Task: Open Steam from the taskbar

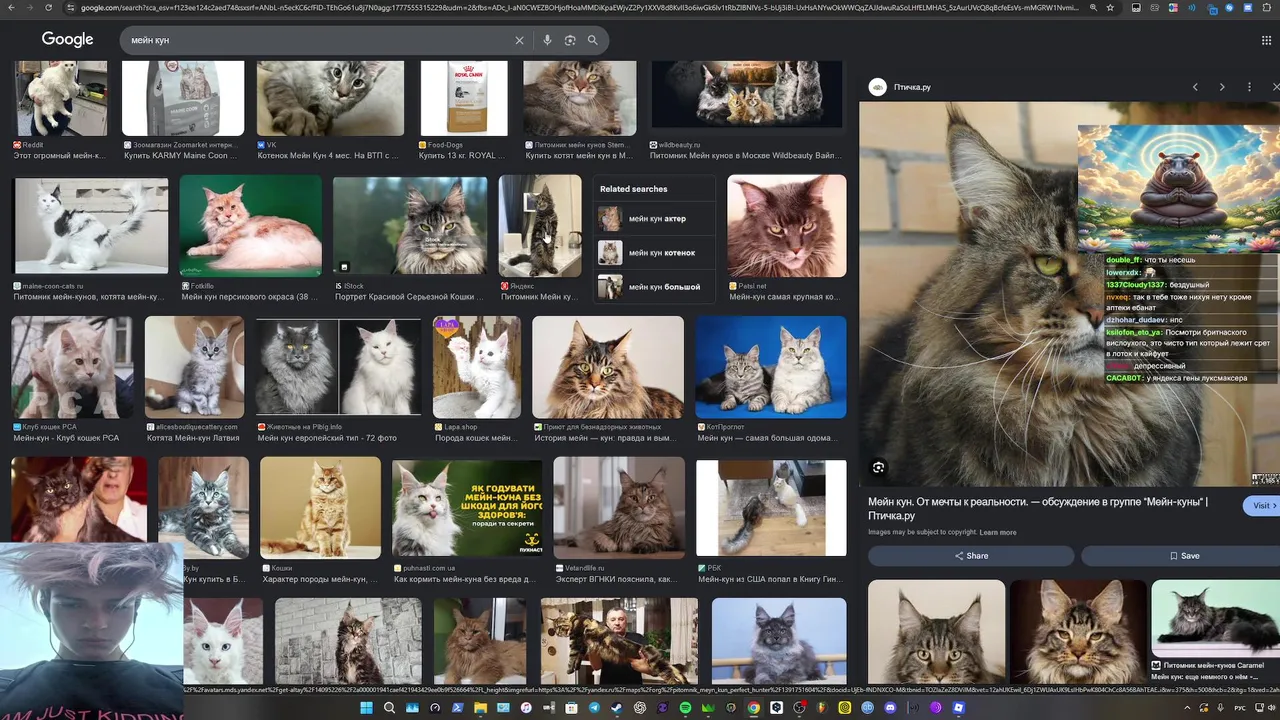Action: point(617,708)
